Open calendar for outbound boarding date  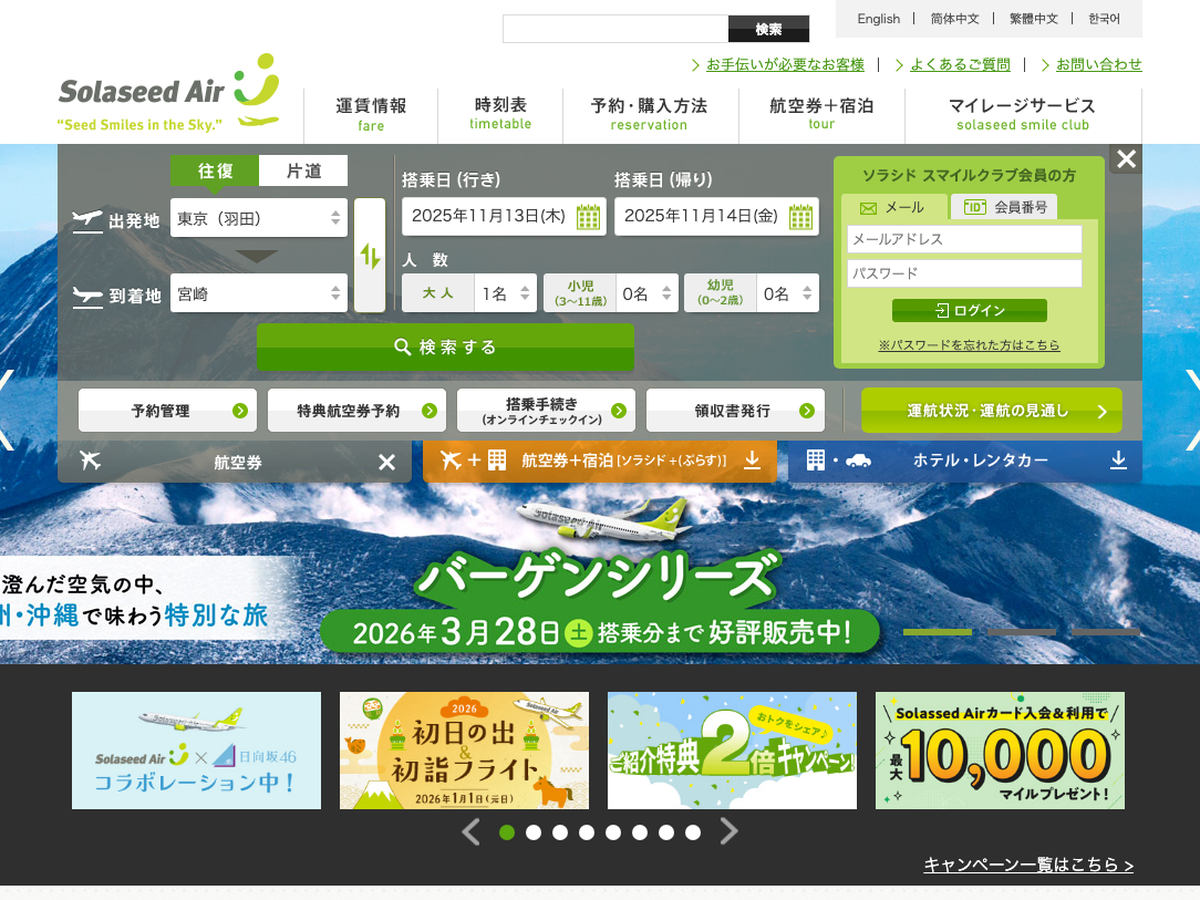[x=588, y=217]
